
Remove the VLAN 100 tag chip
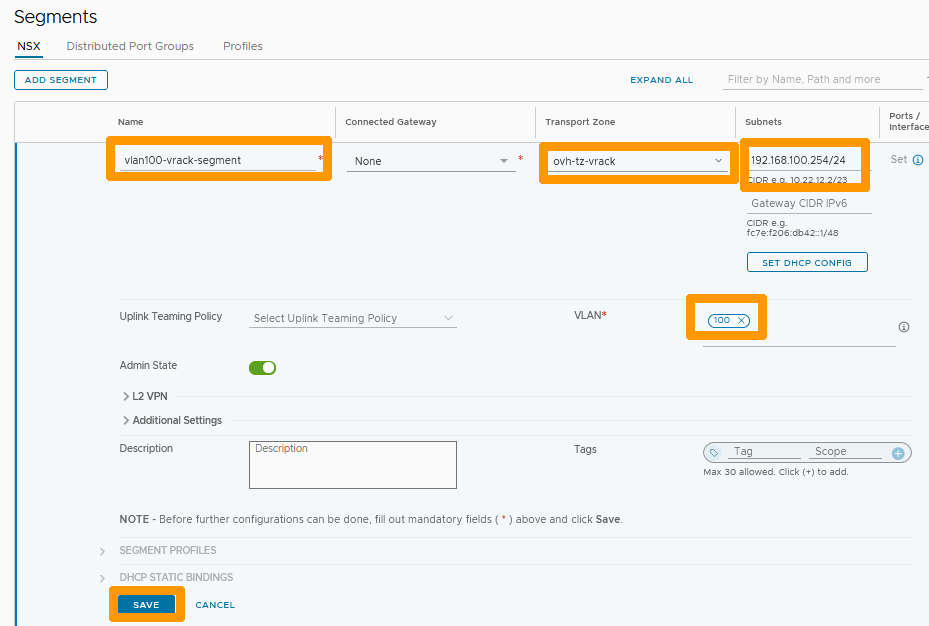742,320
